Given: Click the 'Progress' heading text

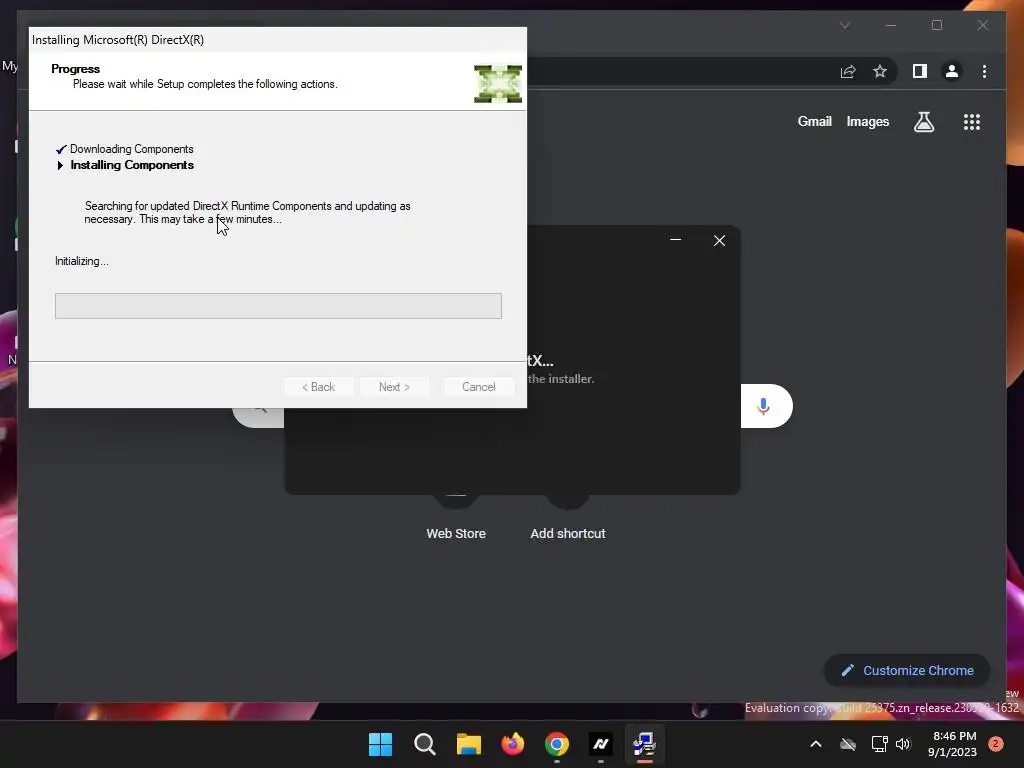Looking at the screenshot, I should click(75, 69).
